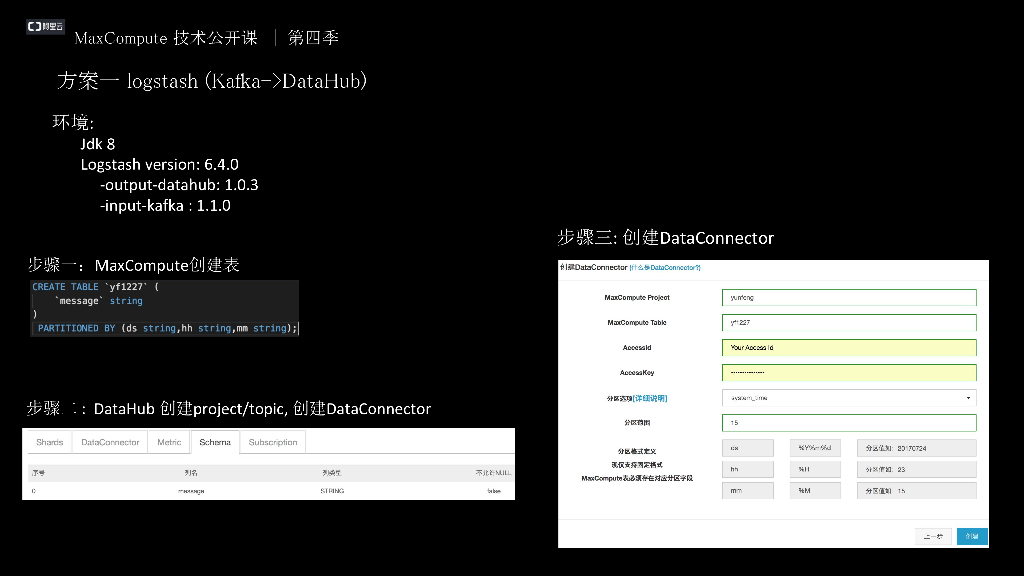Click the -input-kafka : 1.1.0 text
1024x576 pixels.
(x=165, y=206)
